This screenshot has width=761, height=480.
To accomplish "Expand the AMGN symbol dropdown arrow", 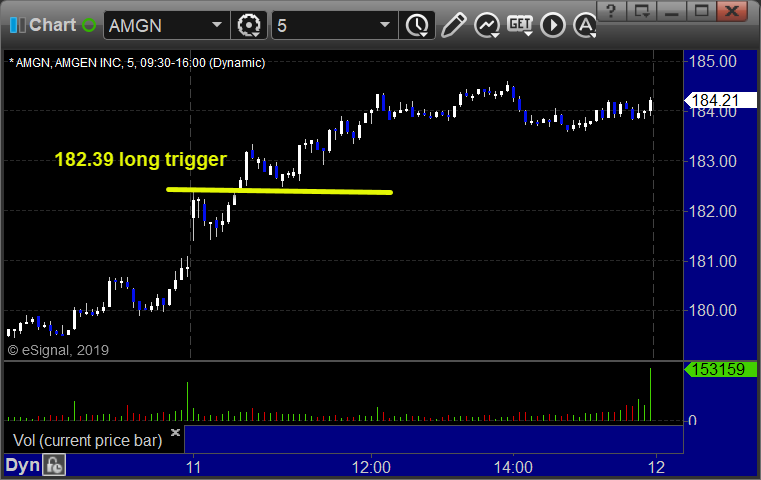I will (x=216, y=25).
